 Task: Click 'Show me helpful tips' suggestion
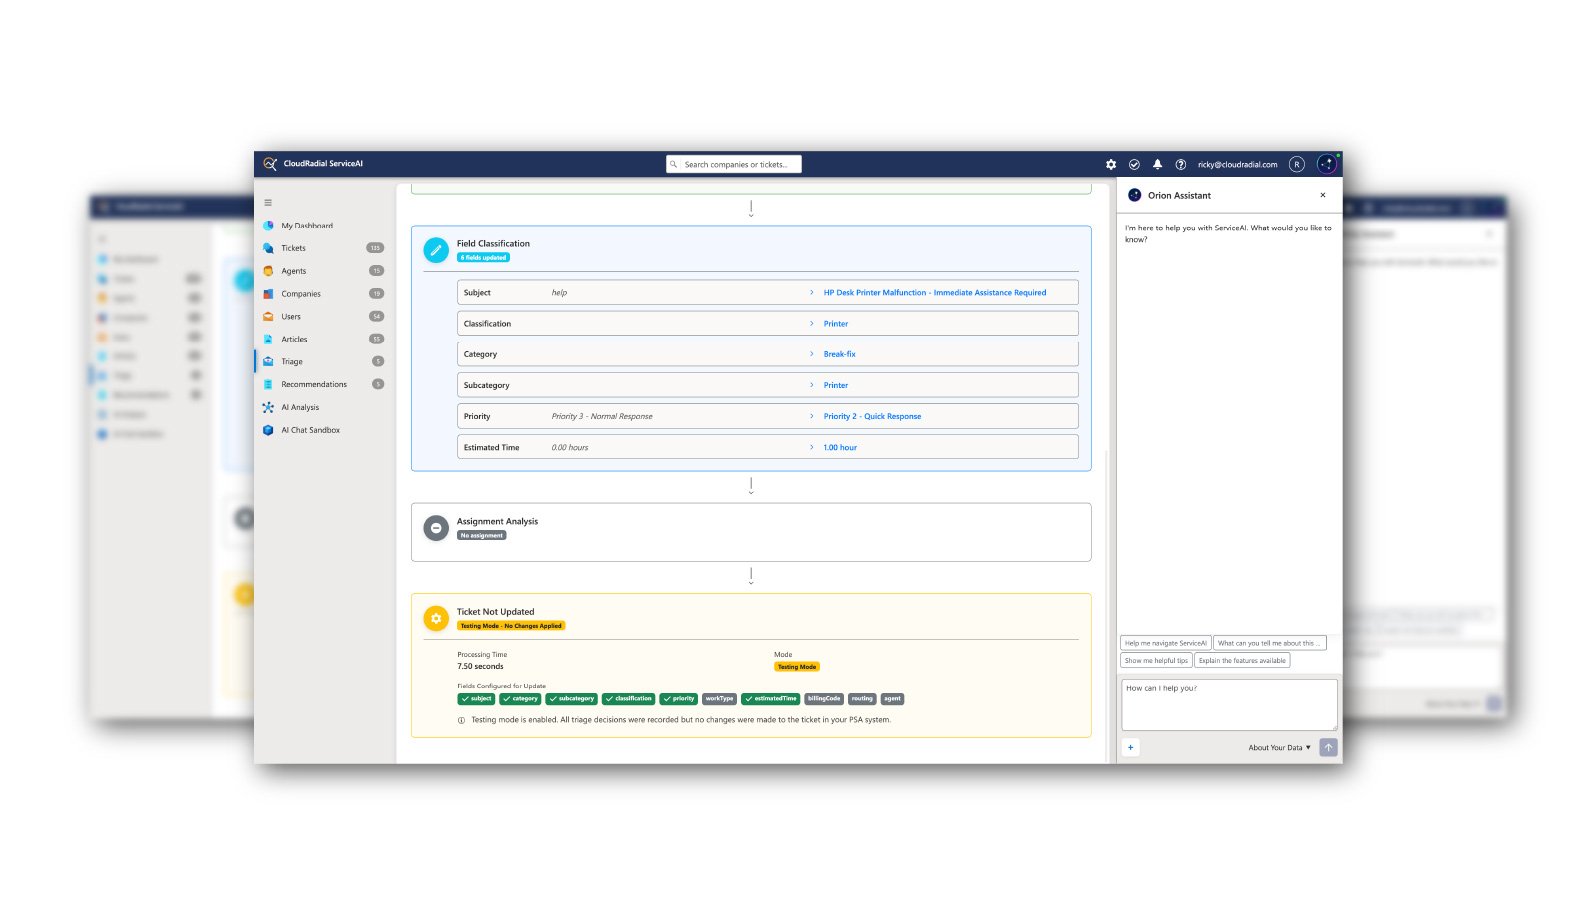coord(1156,661)
